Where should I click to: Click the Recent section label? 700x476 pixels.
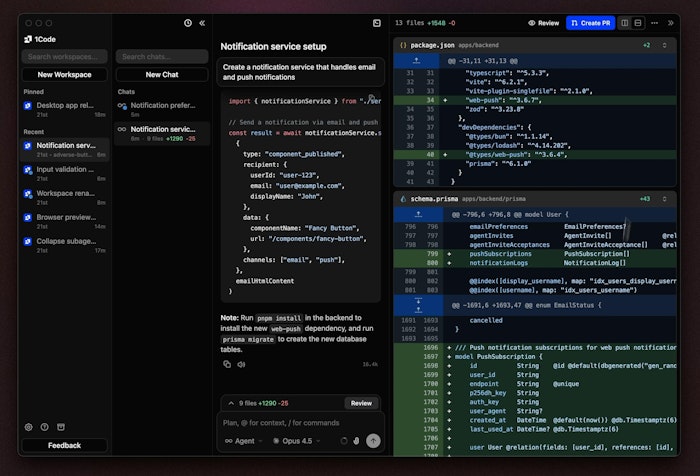click(x=33, y=132)
